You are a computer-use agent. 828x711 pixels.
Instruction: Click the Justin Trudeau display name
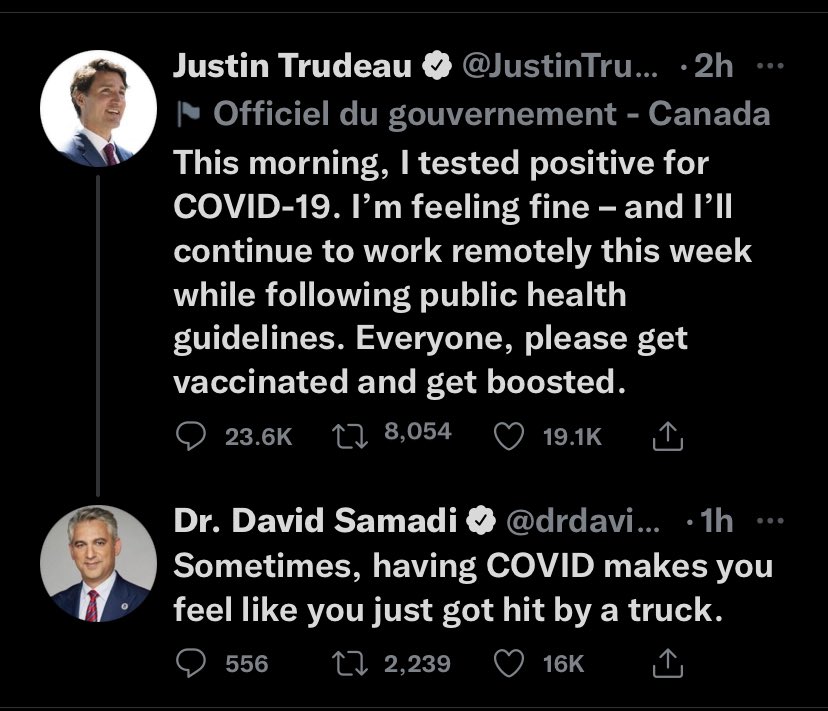coord(294,67)
